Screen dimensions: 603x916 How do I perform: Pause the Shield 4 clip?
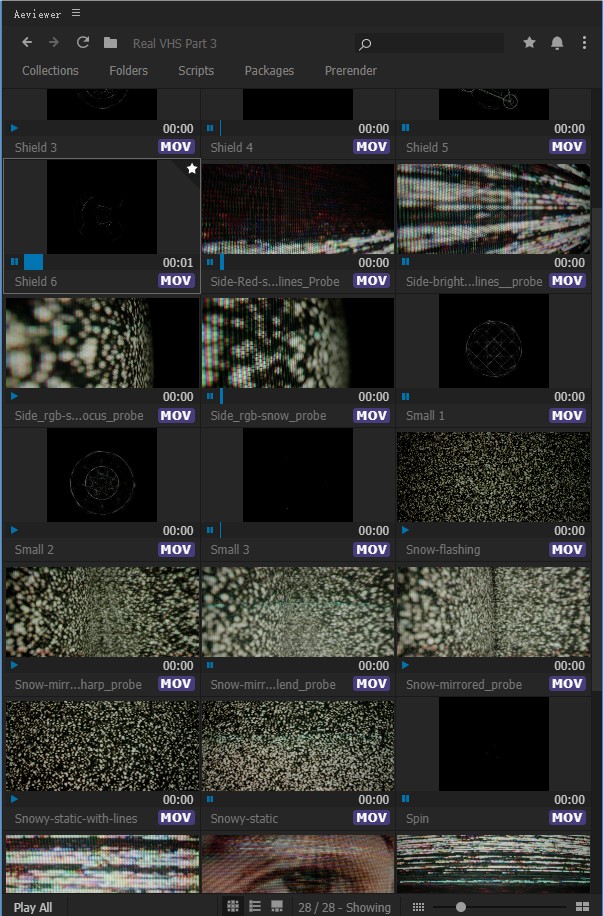coord(210,128)
